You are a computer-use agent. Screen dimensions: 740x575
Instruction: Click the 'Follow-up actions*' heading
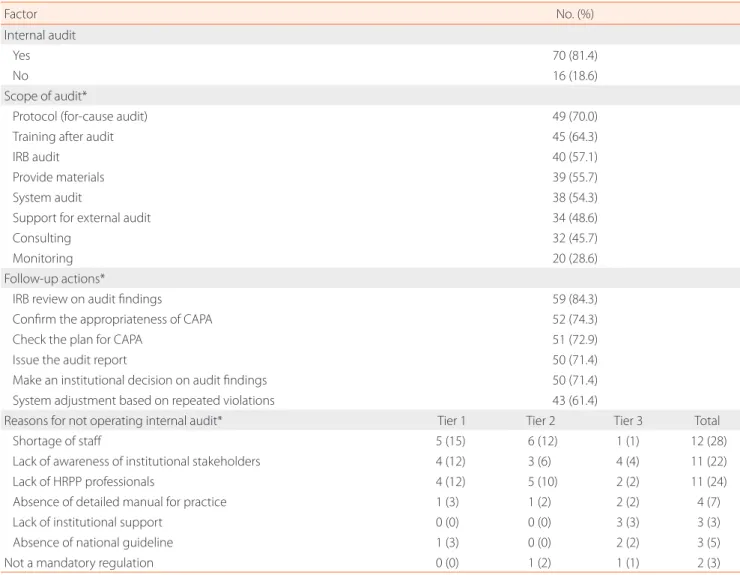pyautogui.click(x=54, y=279)
